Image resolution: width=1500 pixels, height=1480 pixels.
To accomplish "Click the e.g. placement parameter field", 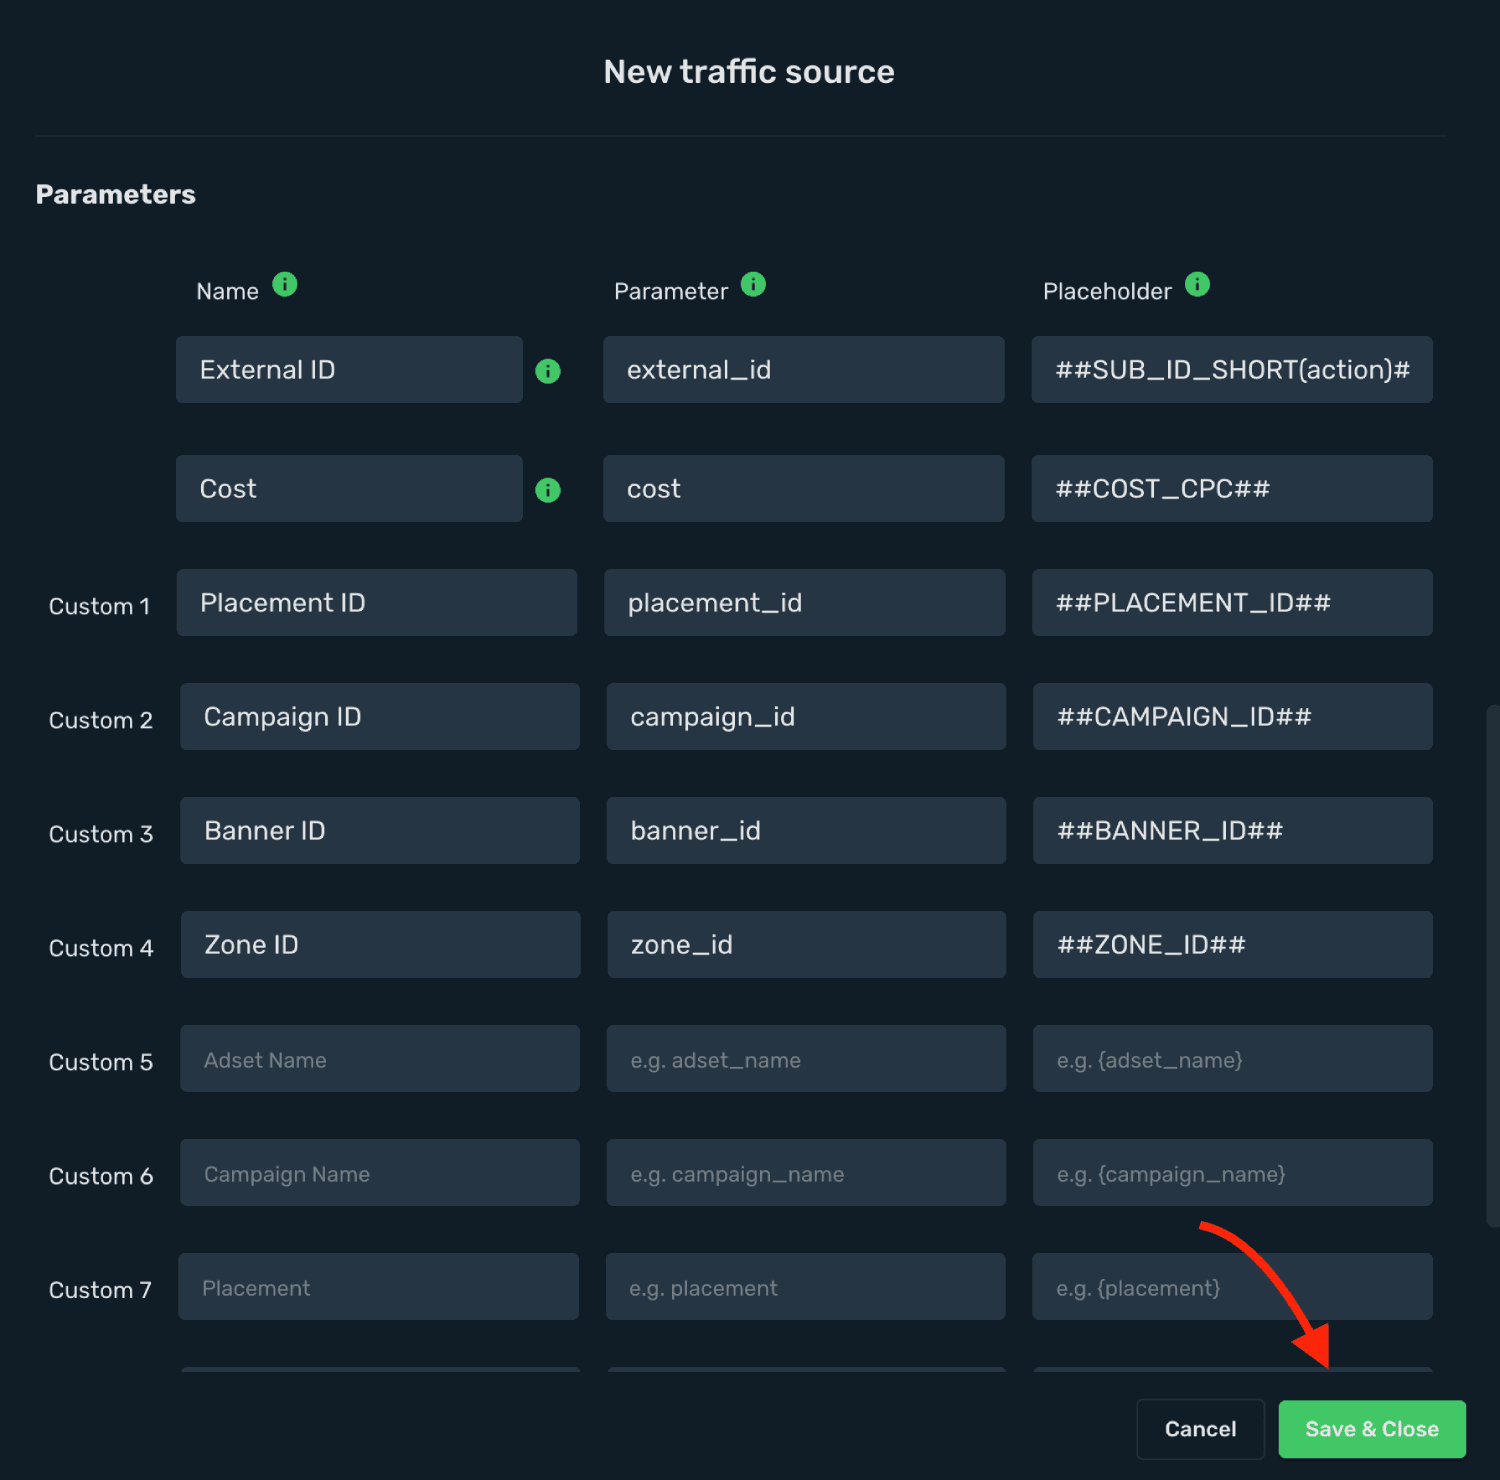I will 806,1287.
